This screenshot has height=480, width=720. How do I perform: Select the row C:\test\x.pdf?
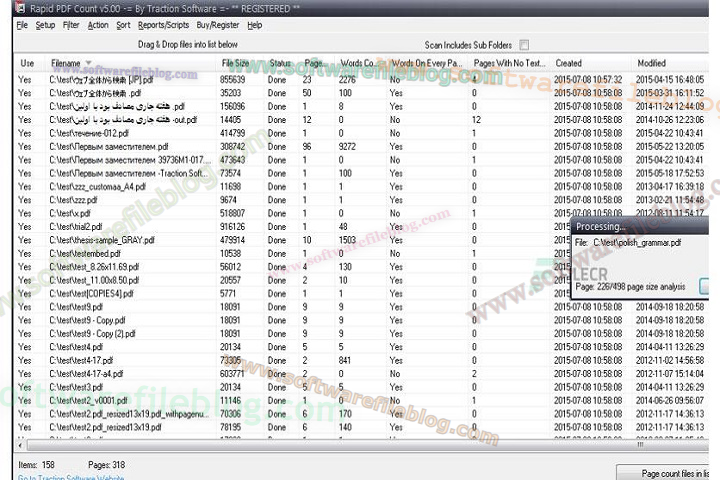coord(362,214)
